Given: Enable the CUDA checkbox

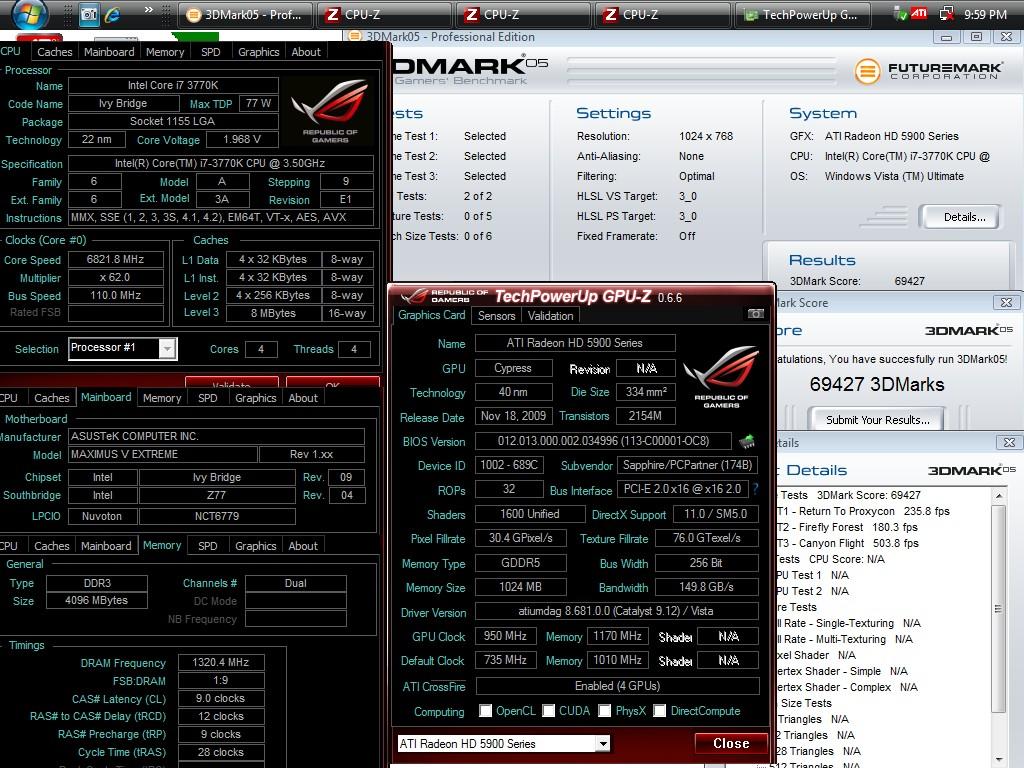Looking at the screenshot, I should 549,711.
